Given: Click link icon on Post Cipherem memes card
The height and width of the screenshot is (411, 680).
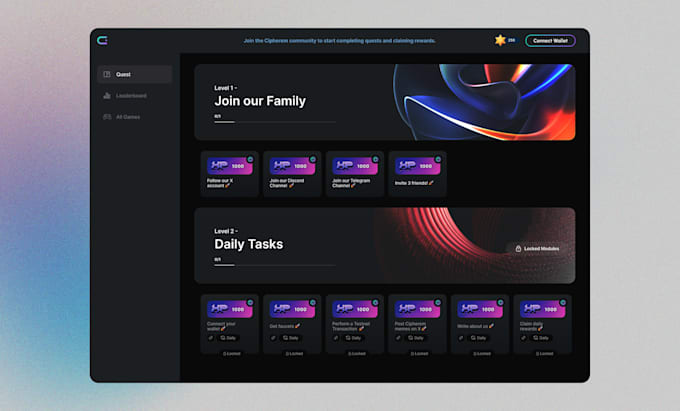Looking at the screenshot, I should coord(398,338).
